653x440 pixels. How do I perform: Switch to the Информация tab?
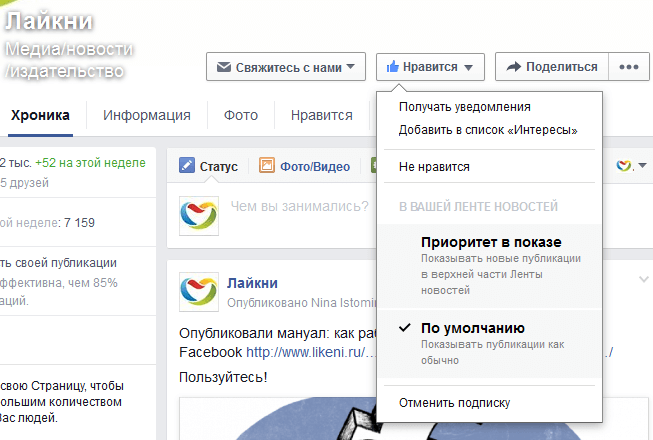click(x=146, y=115)
